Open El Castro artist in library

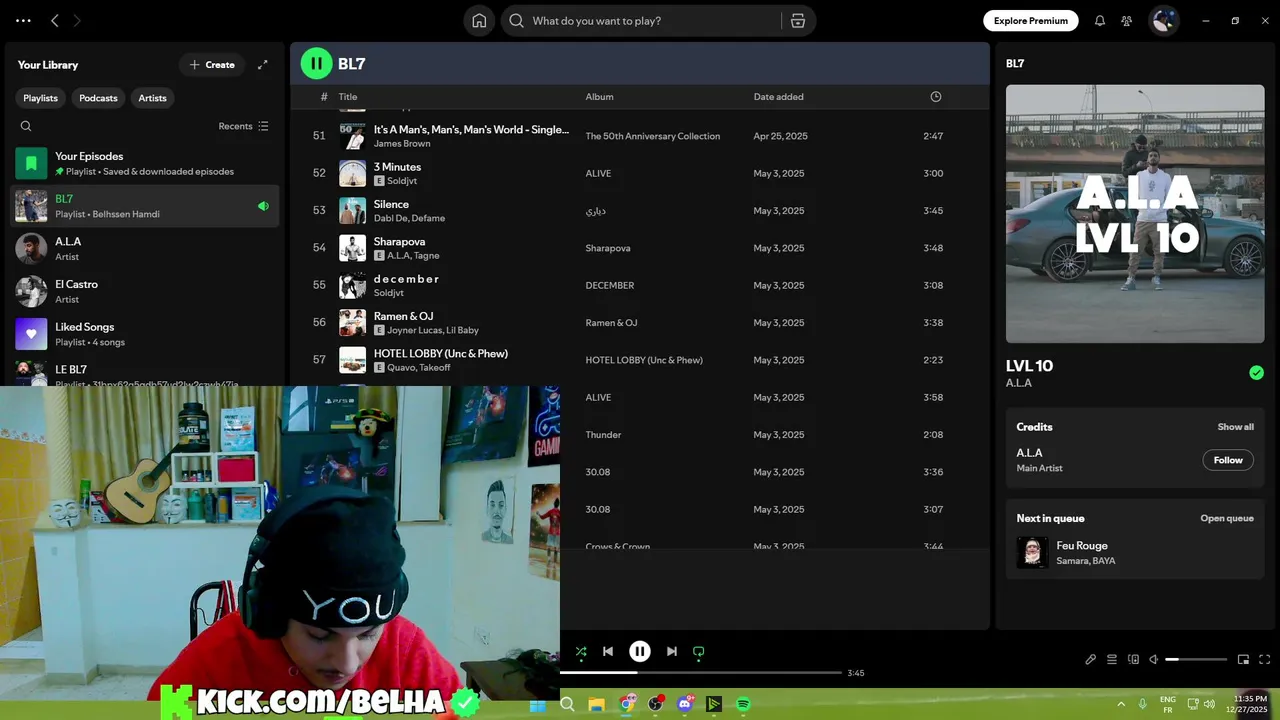(x=145, y=291)
